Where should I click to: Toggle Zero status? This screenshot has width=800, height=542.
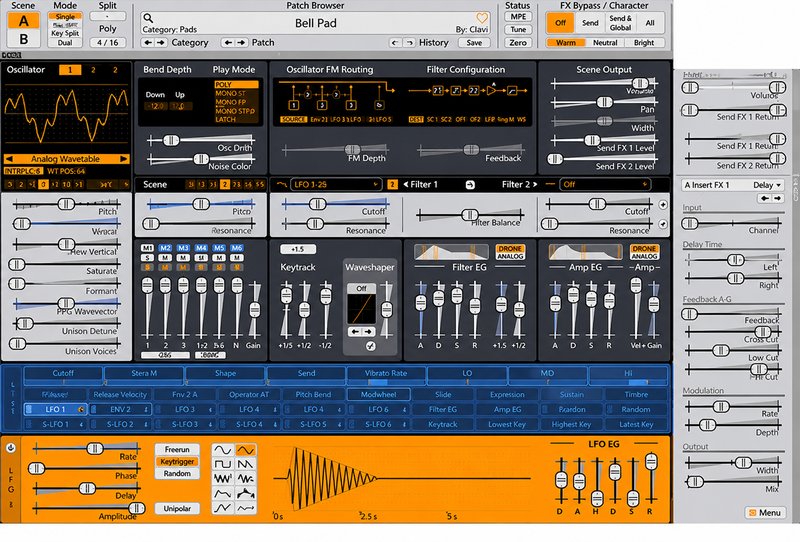click(518, 43)
